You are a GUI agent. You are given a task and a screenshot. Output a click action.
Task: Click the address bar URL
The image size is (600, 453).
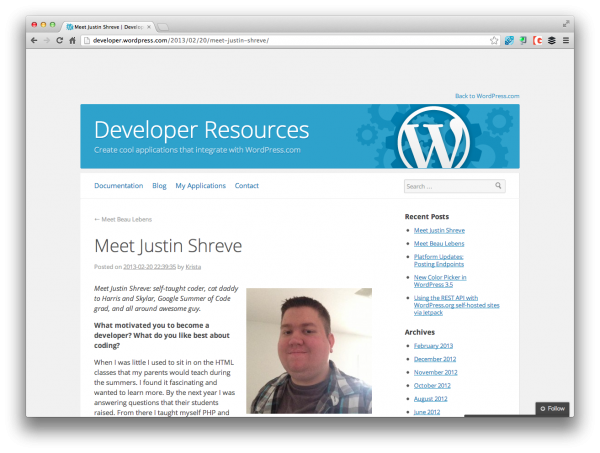181,40
